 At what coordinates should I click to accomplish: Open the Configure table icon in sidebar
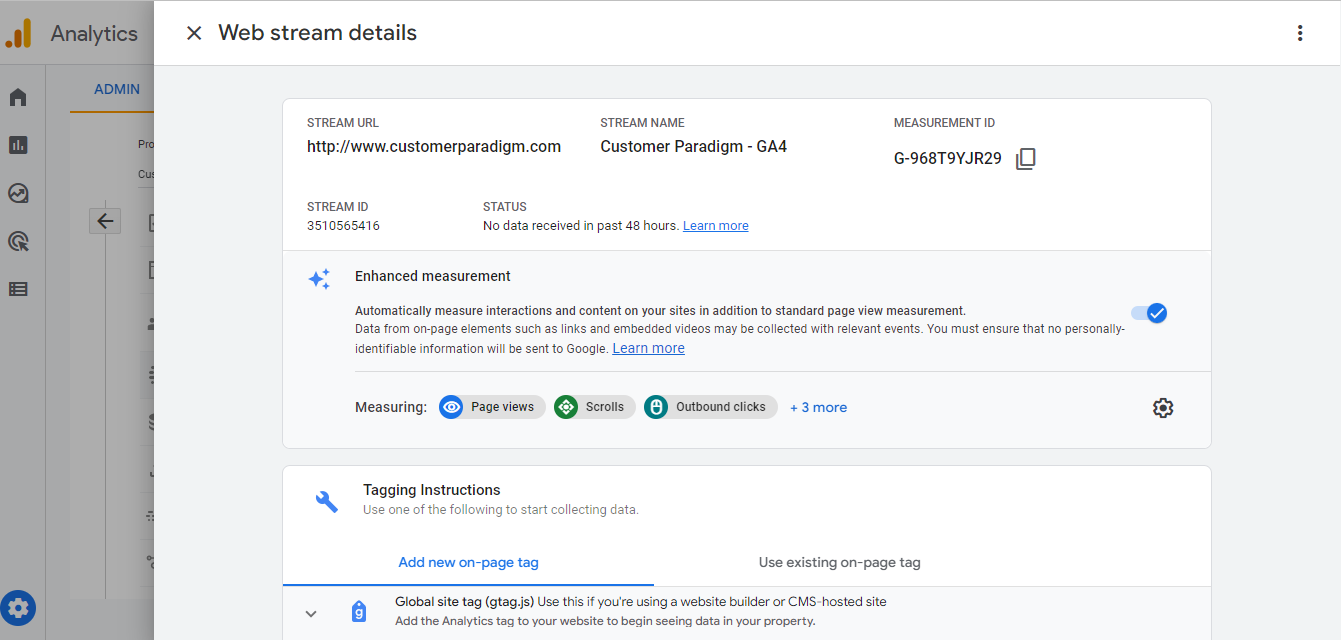[18, 289]
